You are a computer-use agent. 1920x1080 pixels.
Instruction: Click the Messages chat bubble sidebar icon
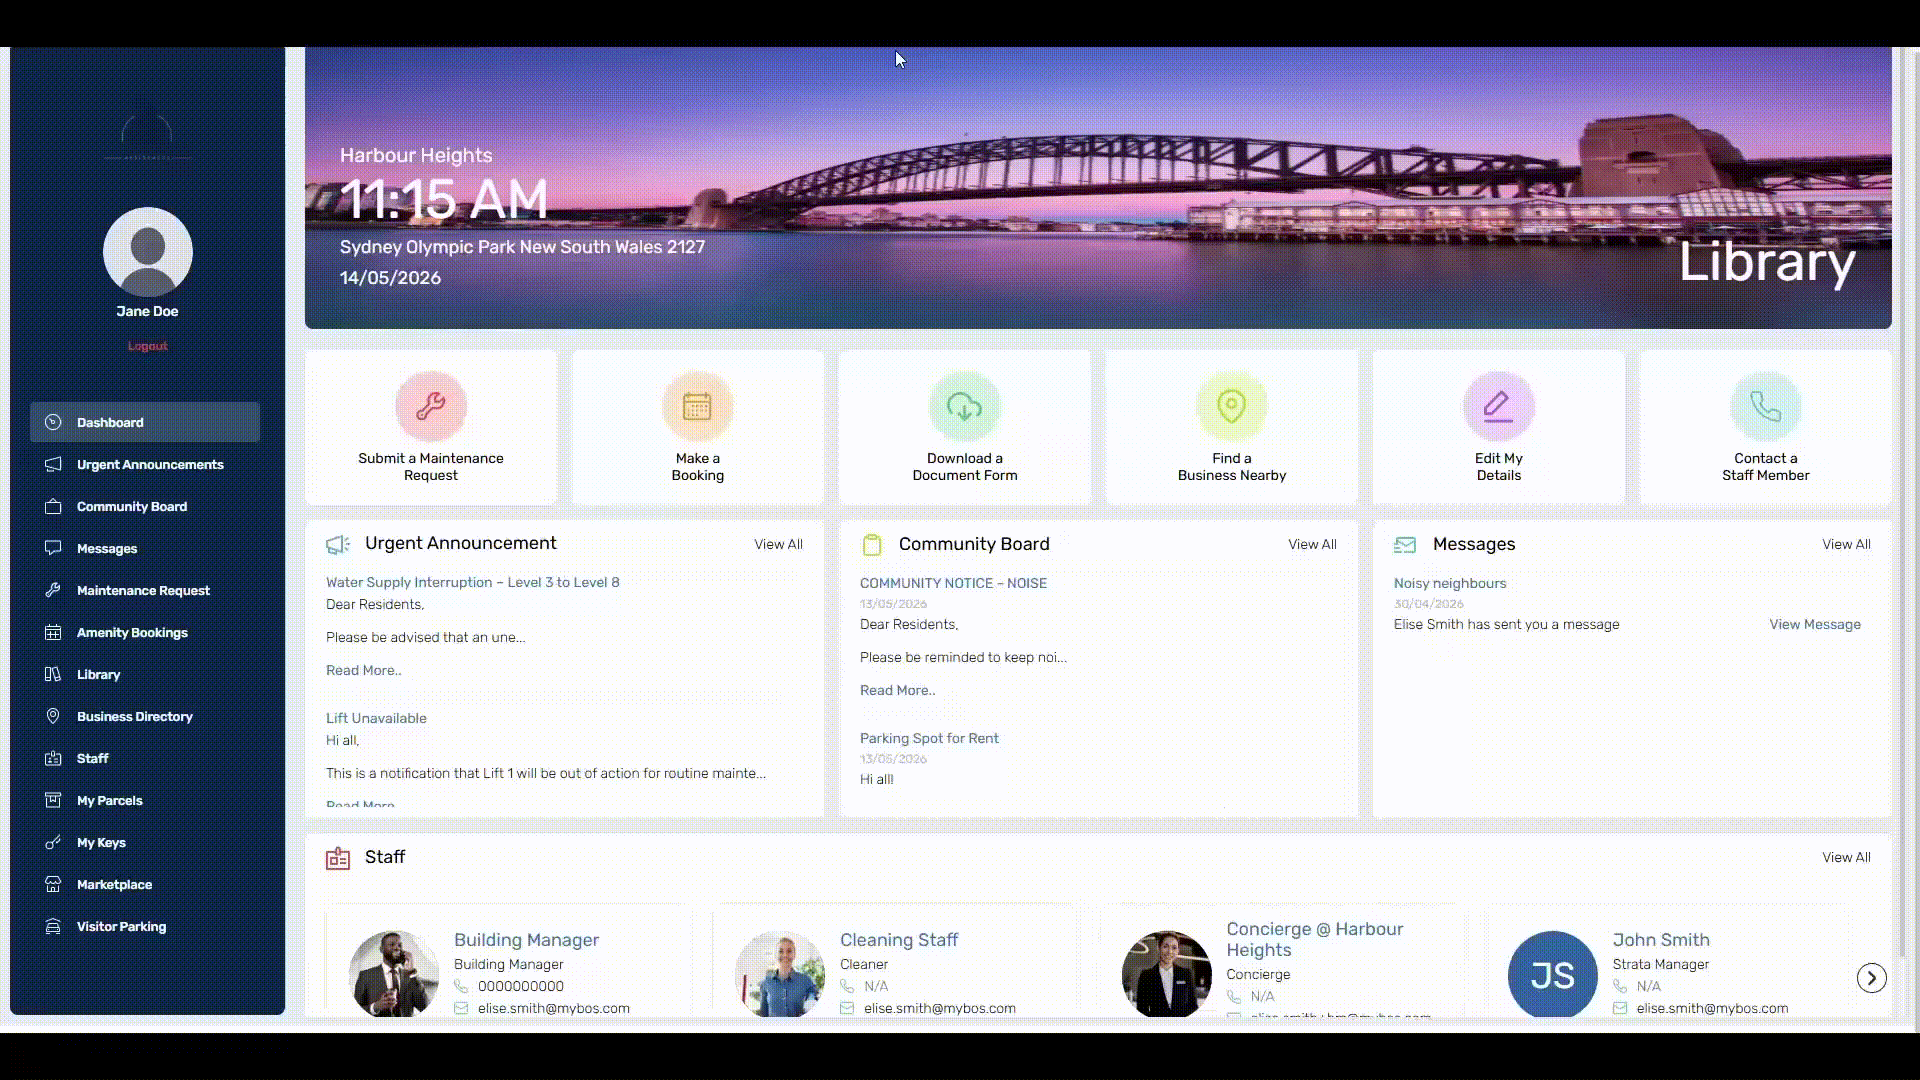click(53, 548)
